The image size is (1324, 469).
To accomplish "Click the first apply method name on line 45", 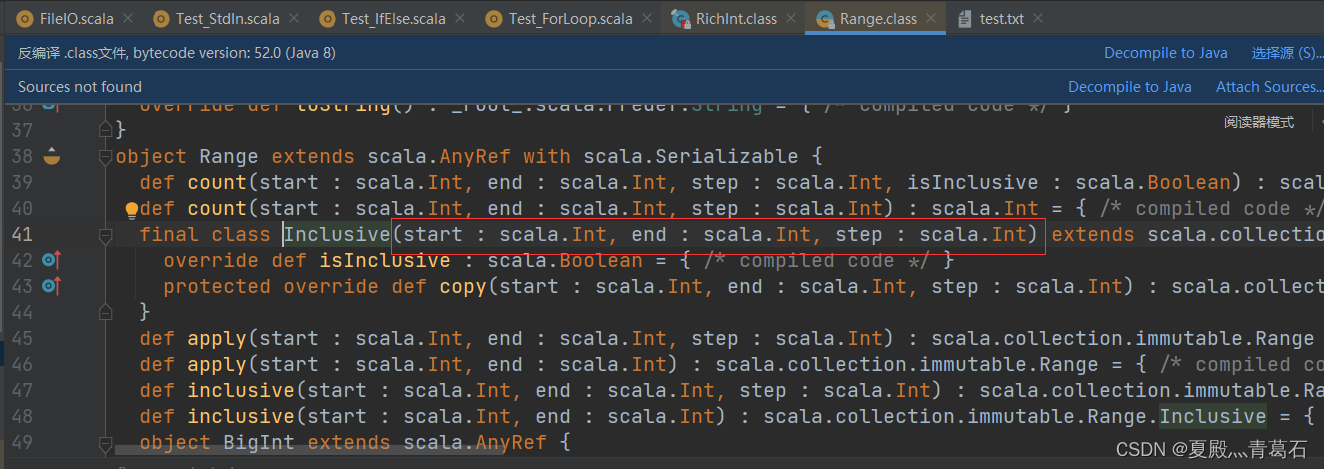I will tap(217, 339).
